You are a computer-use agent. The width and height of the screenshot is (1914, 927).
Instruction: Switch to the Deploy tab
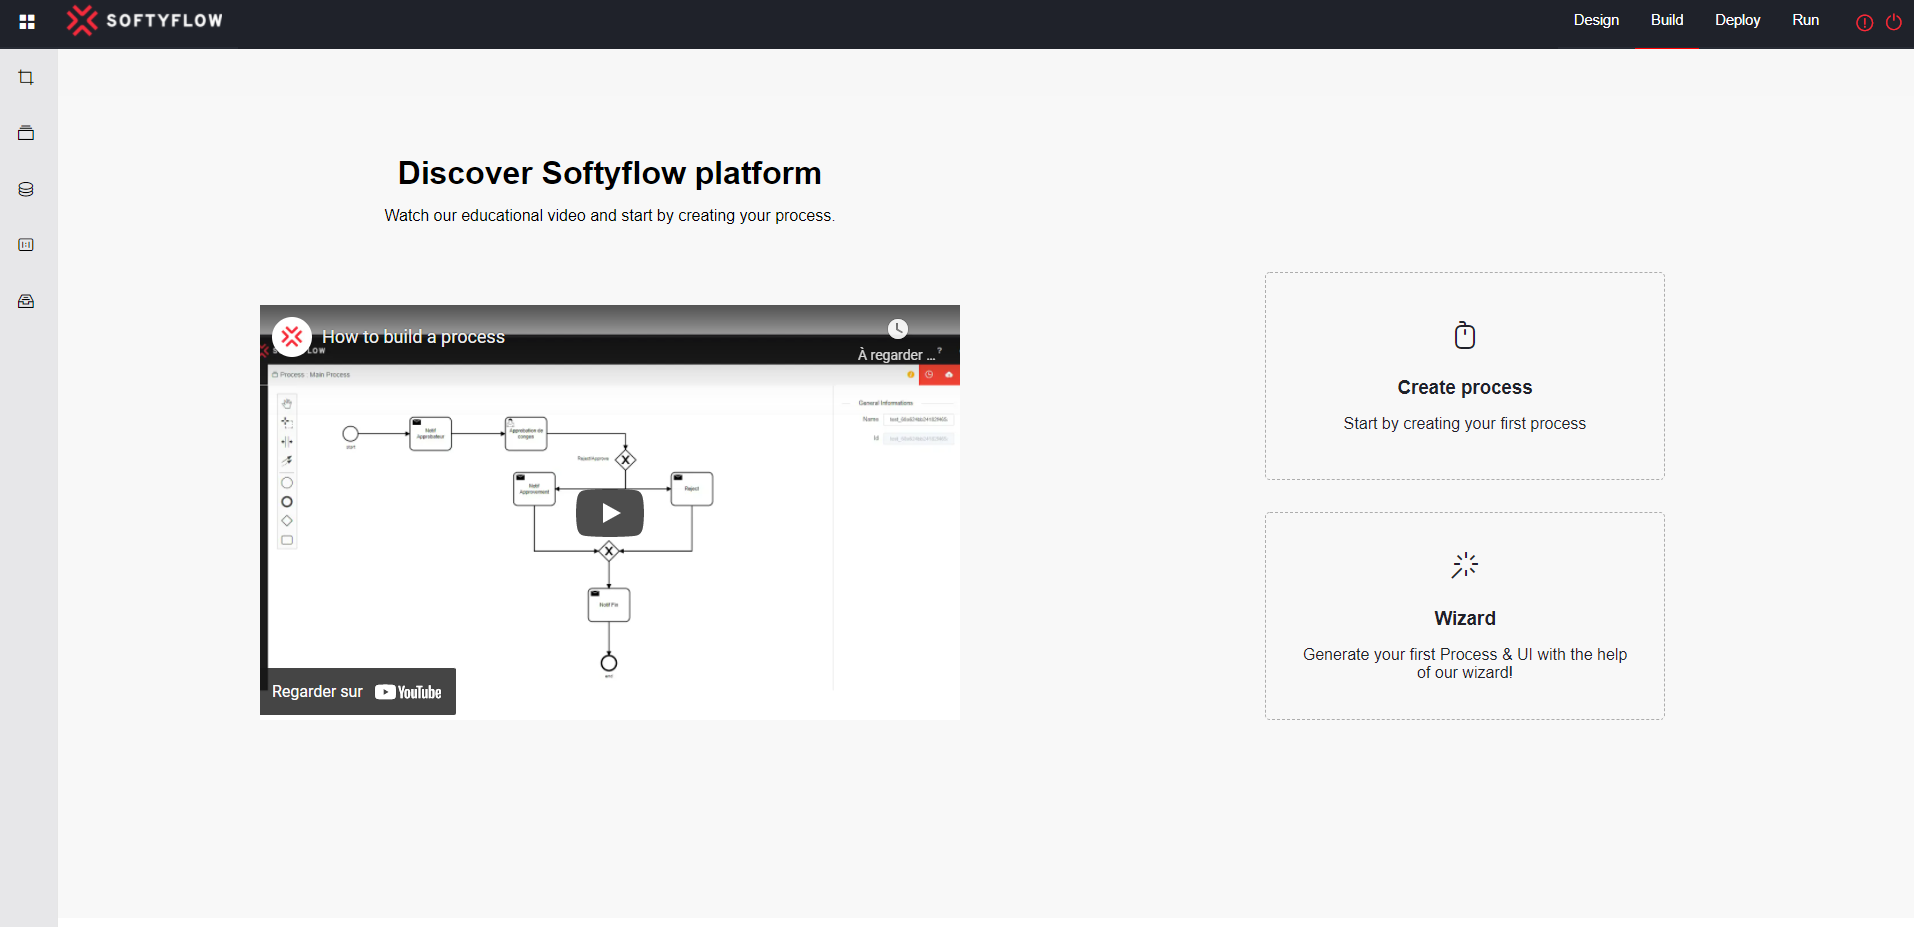coord(1737,20)
